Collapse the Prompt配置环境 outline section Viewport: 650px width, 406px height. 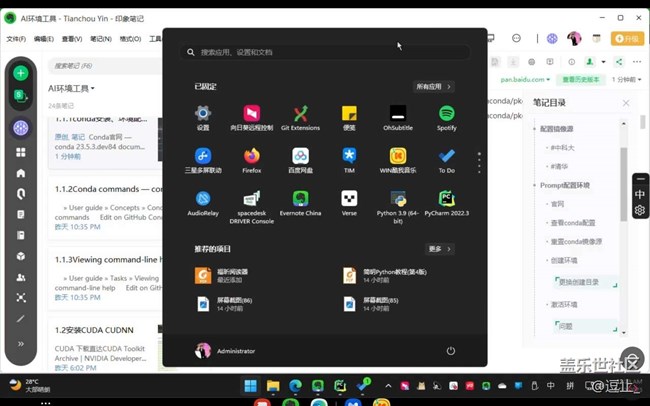point(535,185)
